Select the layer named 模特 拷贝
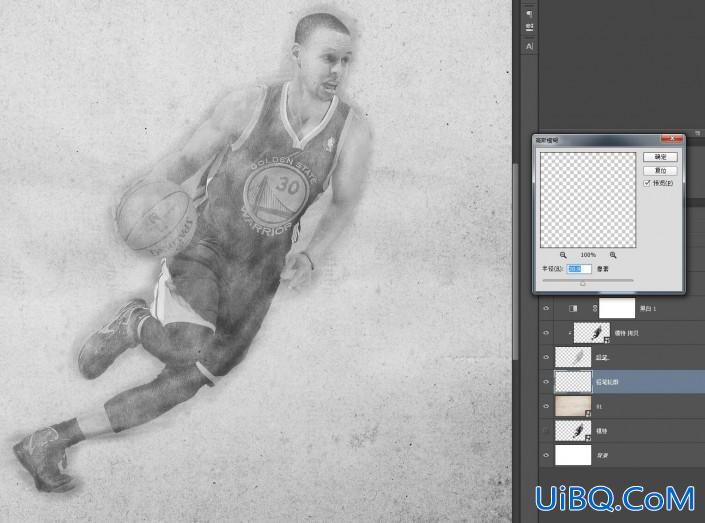 point(626,333)
